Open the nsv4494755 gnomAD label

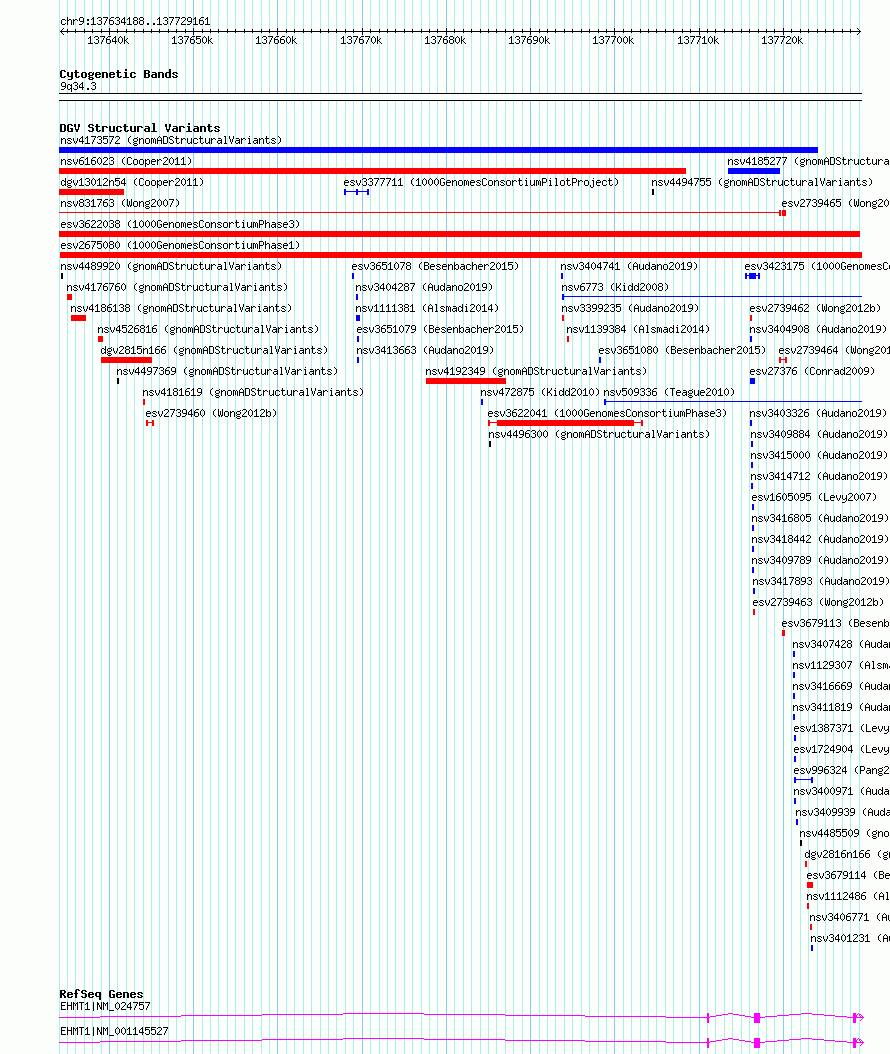click(762, 181)
